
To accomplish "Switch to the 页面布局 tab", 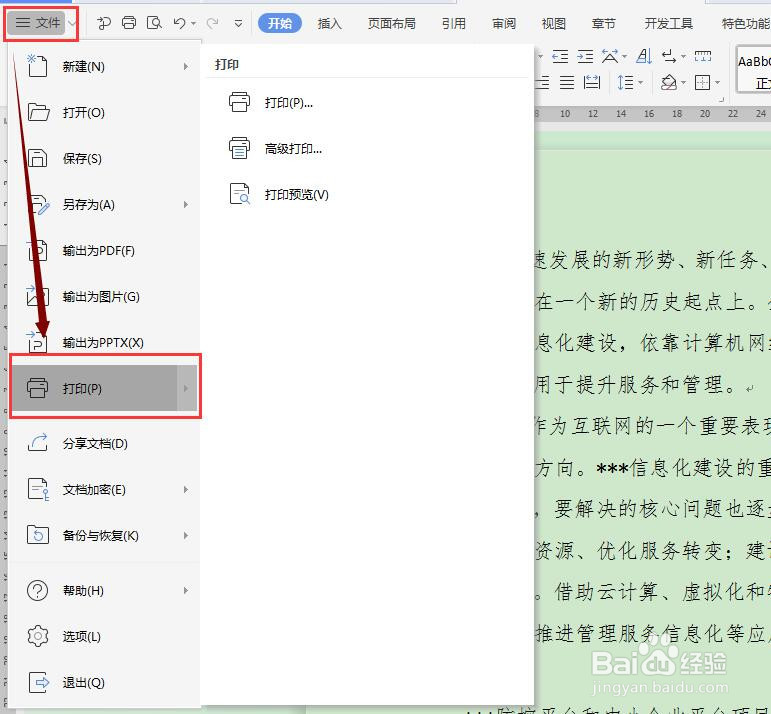I will (391, 23).
